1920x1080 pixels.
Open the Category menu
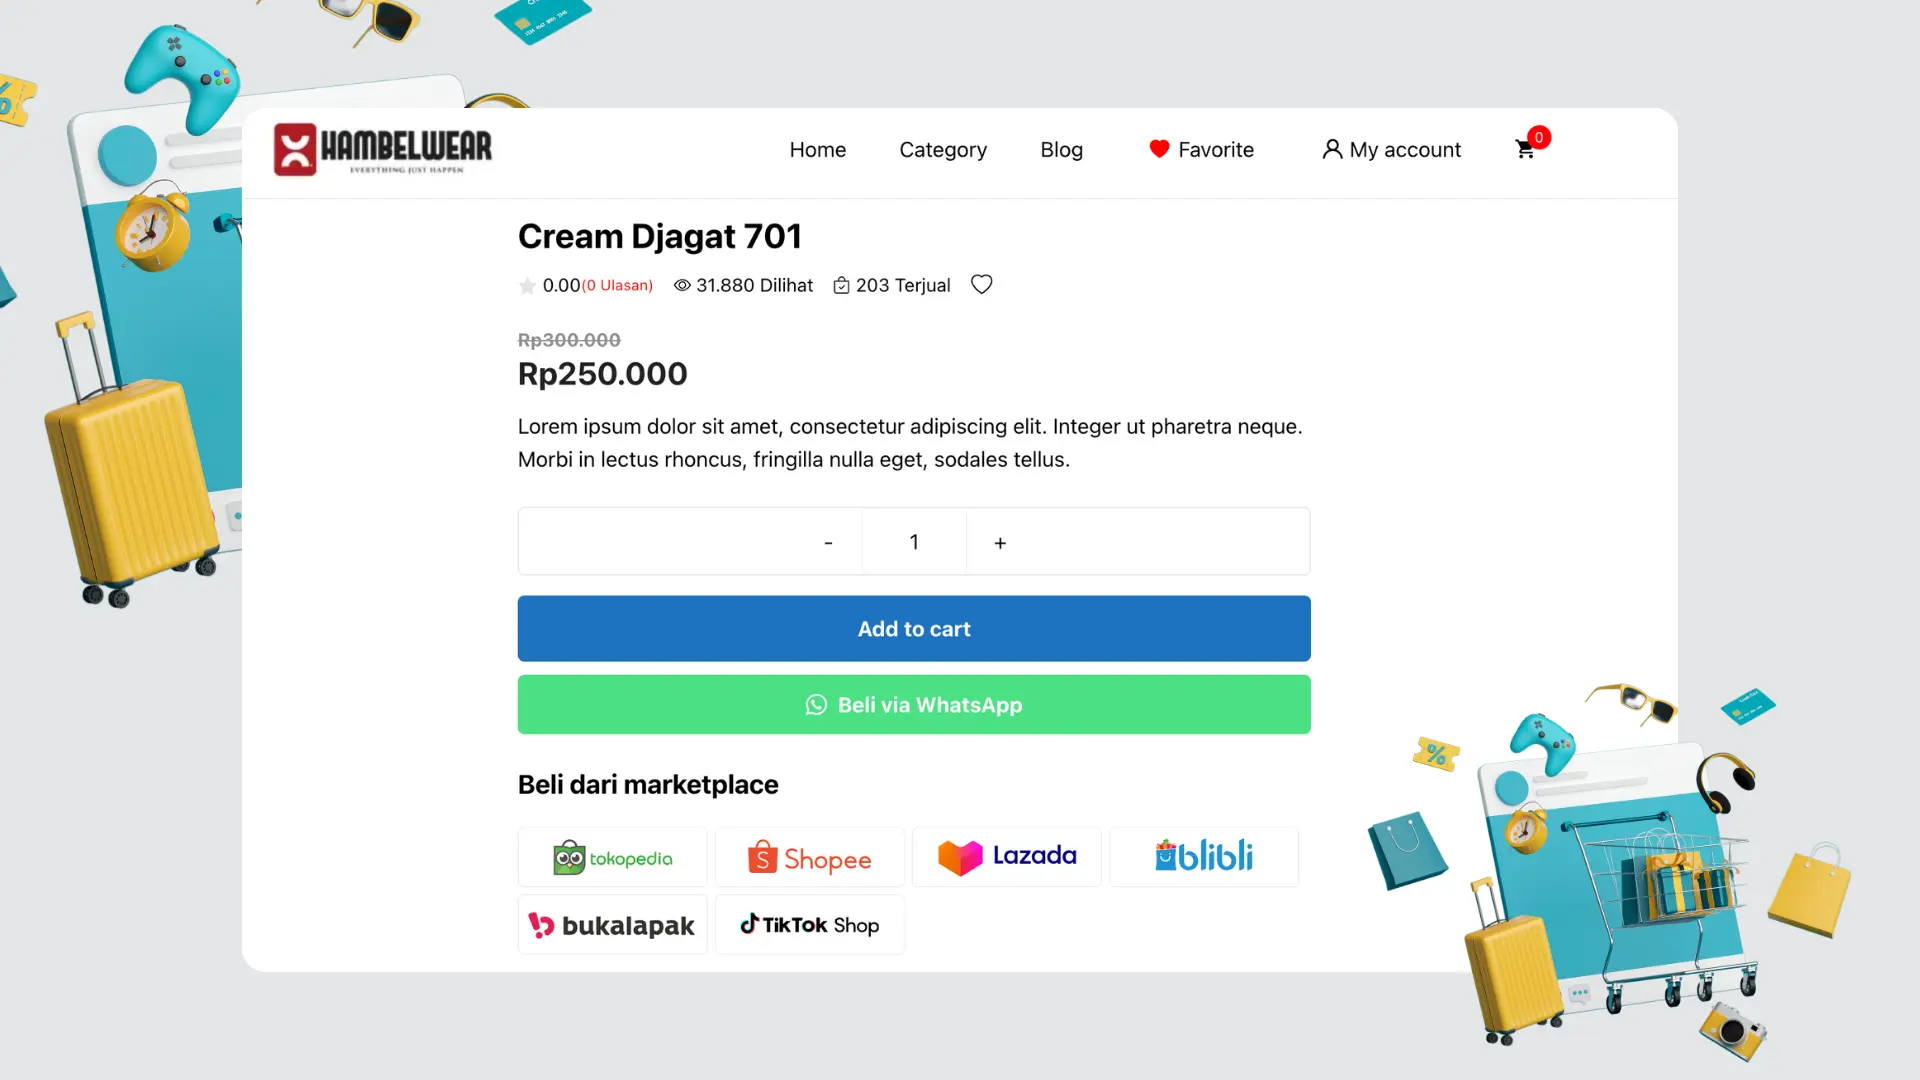pyautogui.click(x=943, y=150)
